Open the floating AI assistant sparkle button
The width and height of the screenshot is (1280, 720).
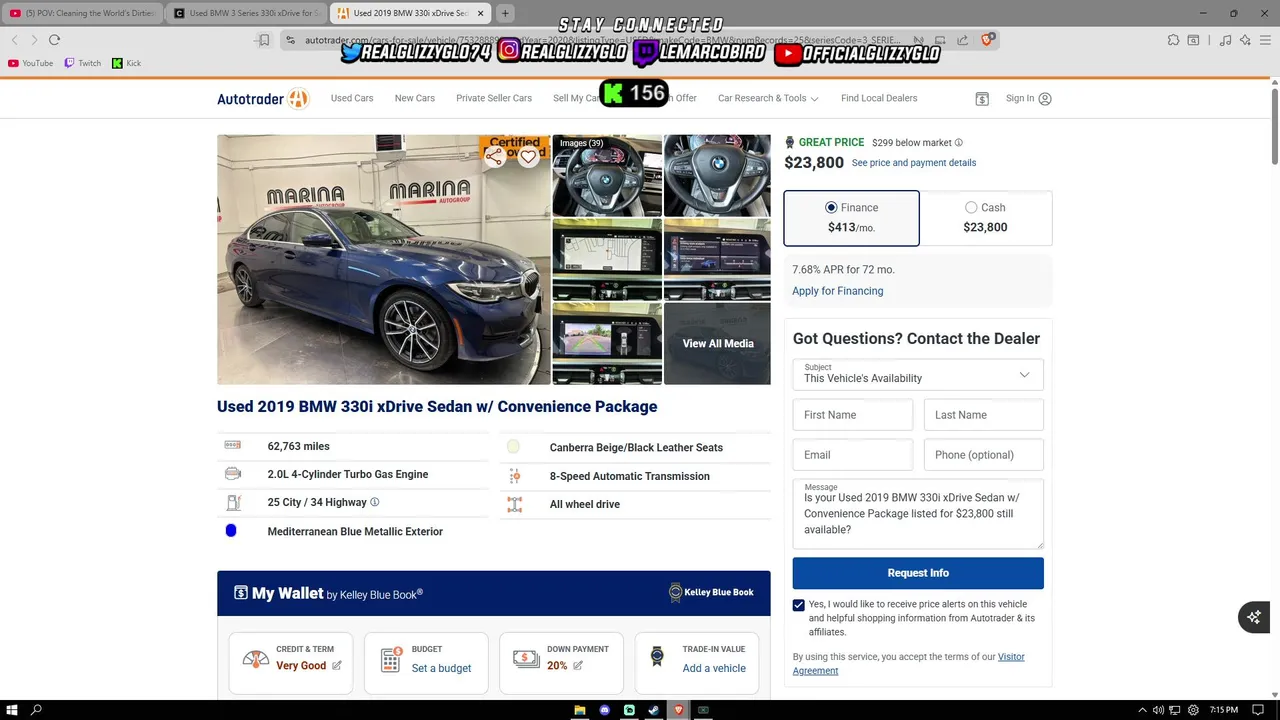pyautogui.click(x=1254, y=617)
